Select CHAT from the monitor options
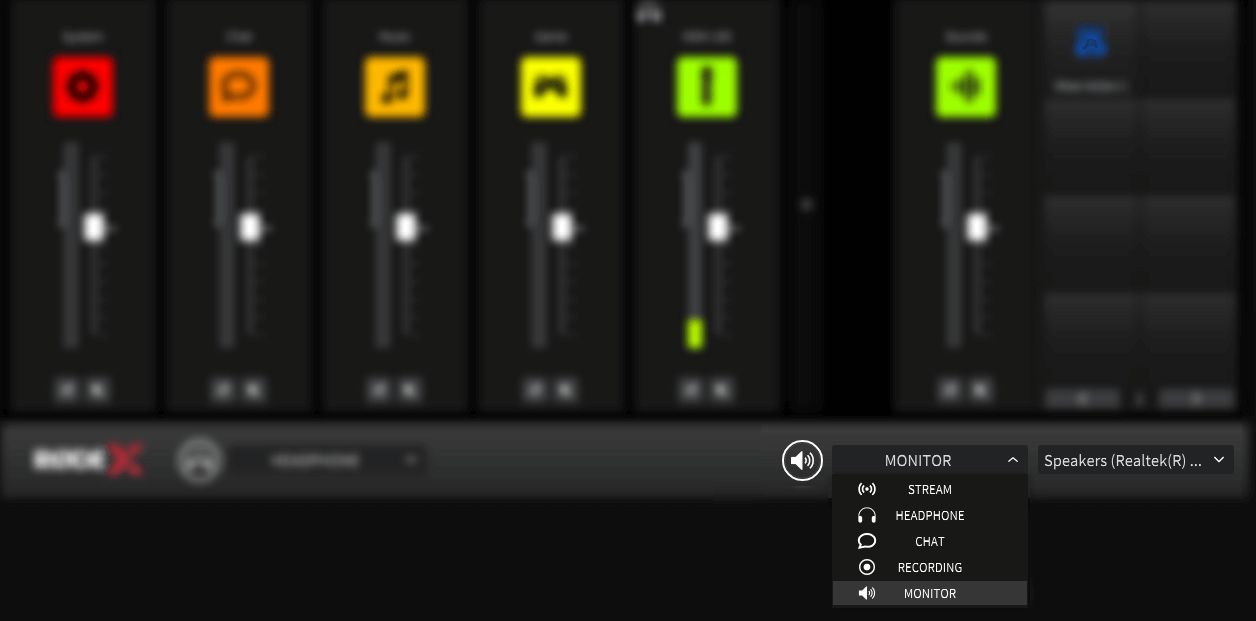Viewport: 1256px width, 621px height. pos(929,541)
